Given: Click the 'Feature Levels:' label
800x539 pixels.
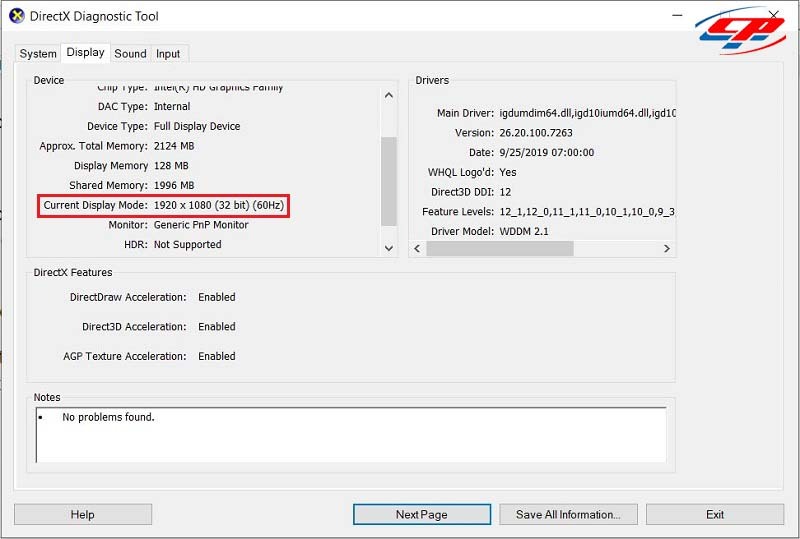Looking at the screenshot, I should point(458,212).
